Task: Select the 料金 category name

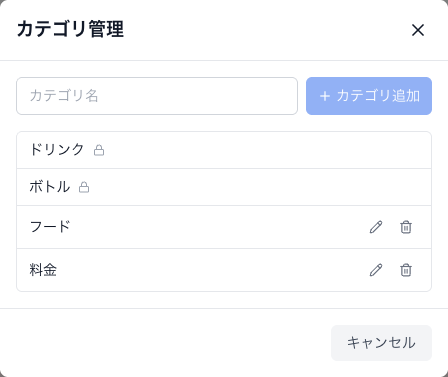Action: click(x=43, y=270)
